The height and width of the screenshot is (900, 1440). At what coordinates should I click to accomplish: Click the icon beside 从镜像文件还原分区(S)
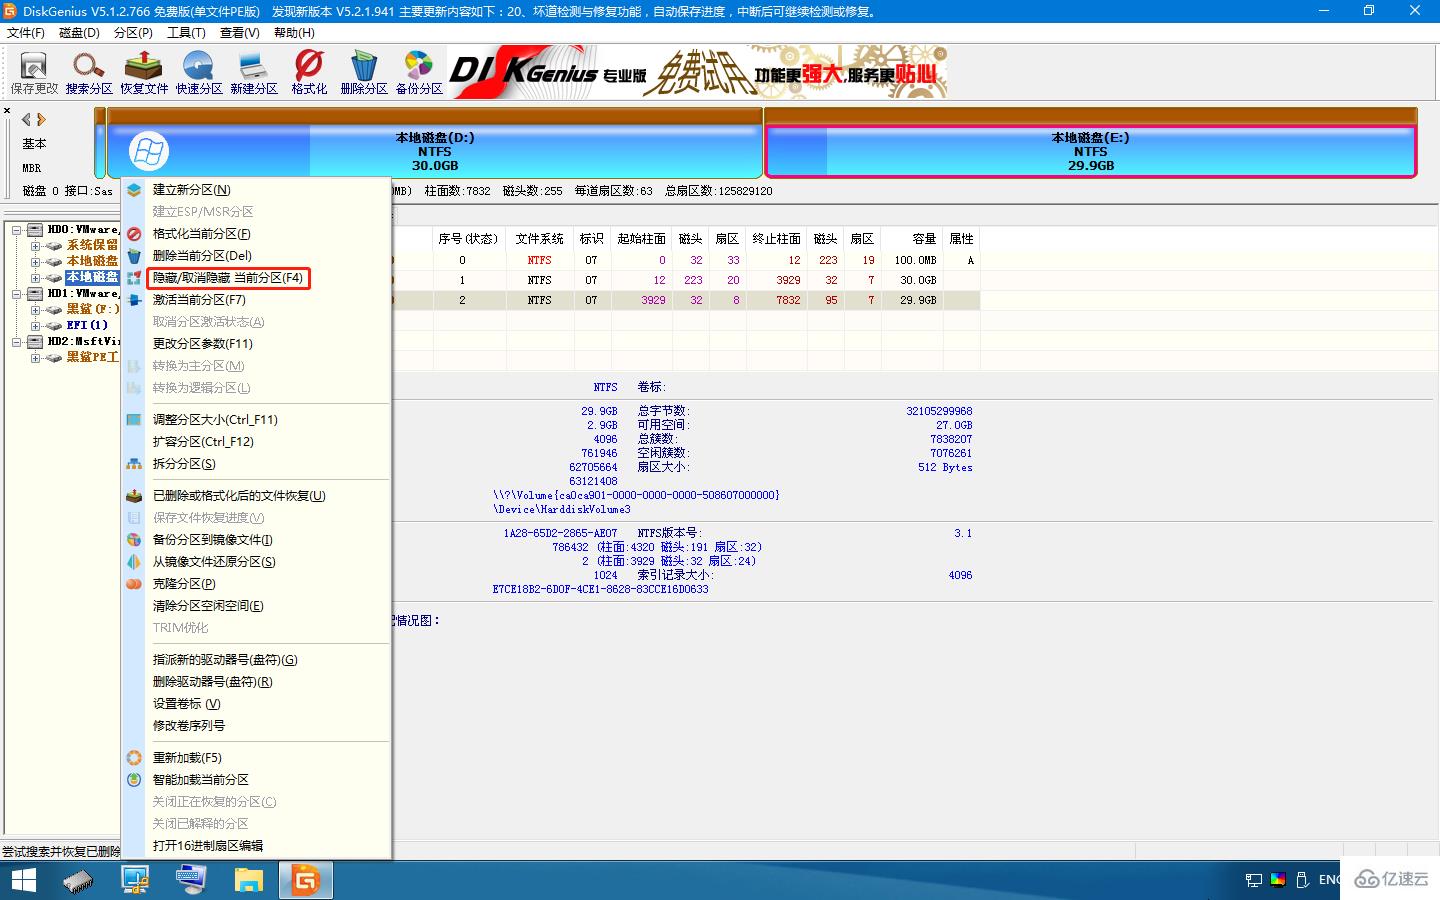click(x=134, y=562)
